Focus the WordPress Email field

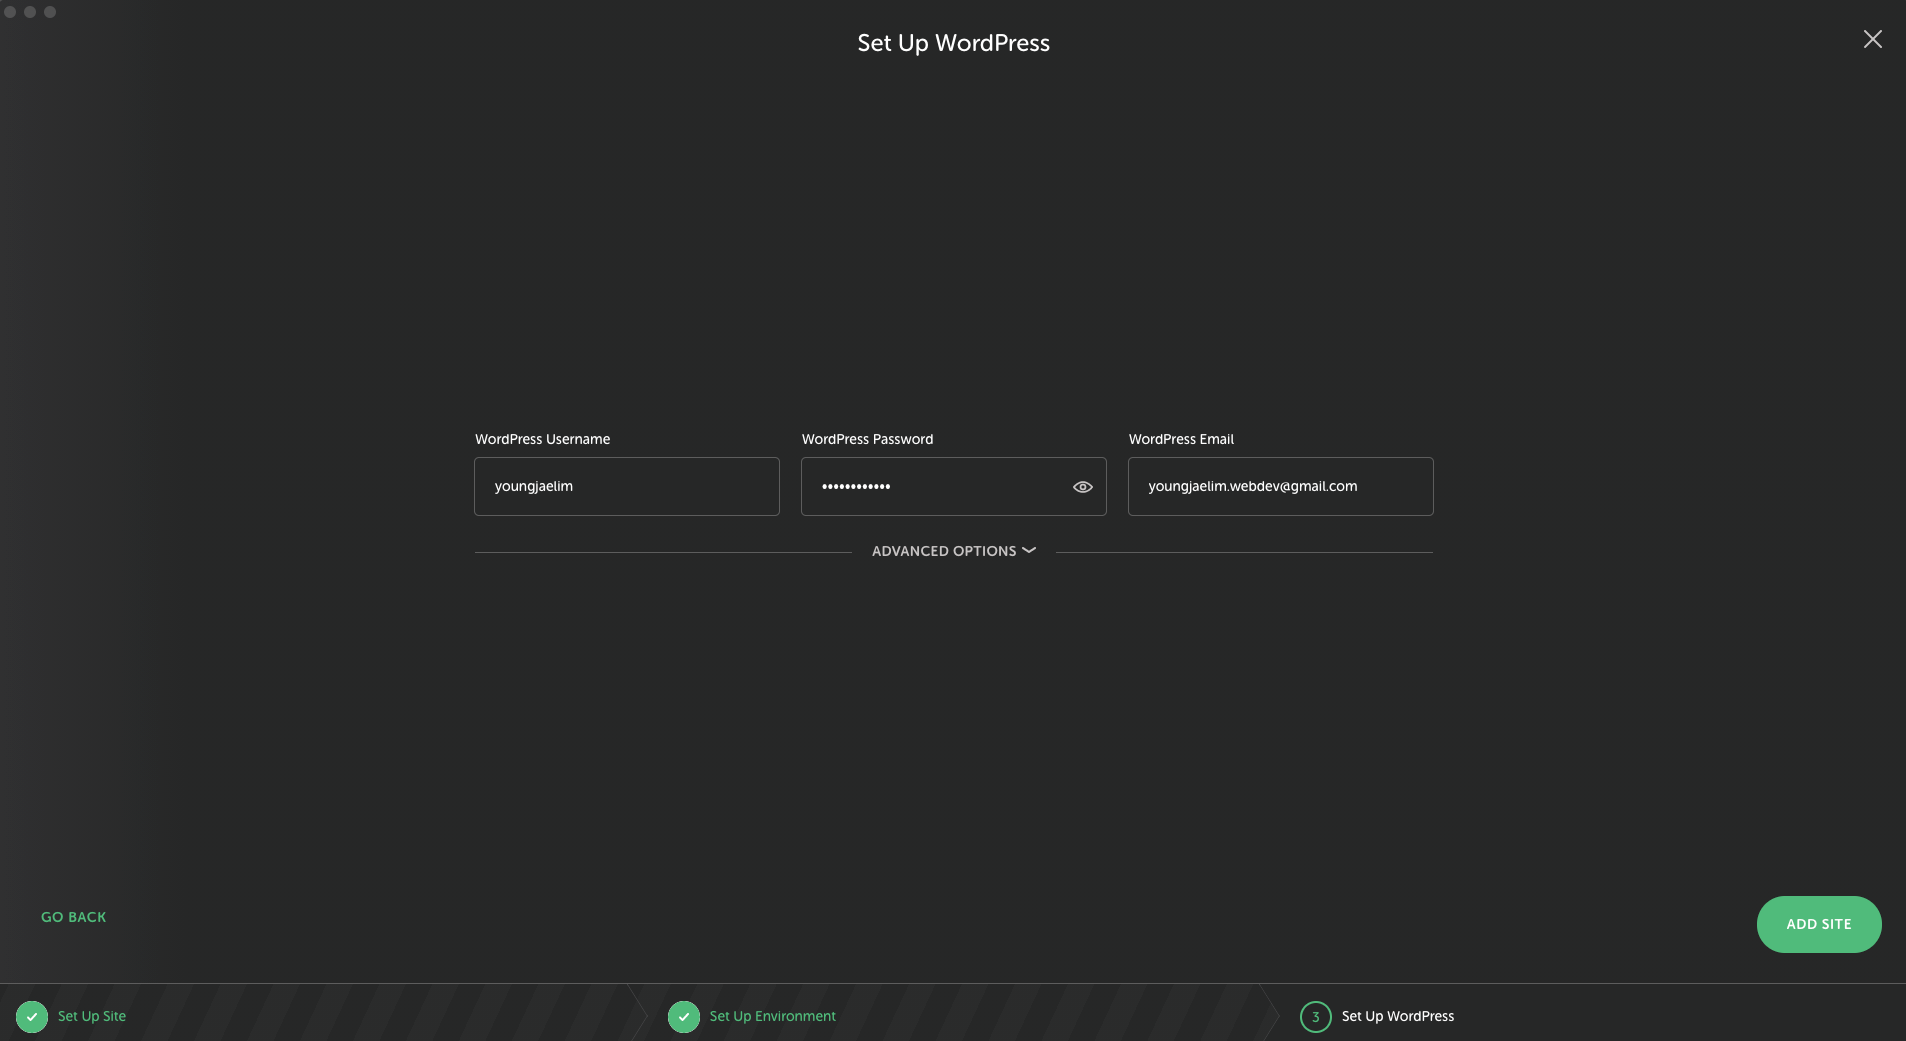pyautogui.click(x=1280, y=486)
